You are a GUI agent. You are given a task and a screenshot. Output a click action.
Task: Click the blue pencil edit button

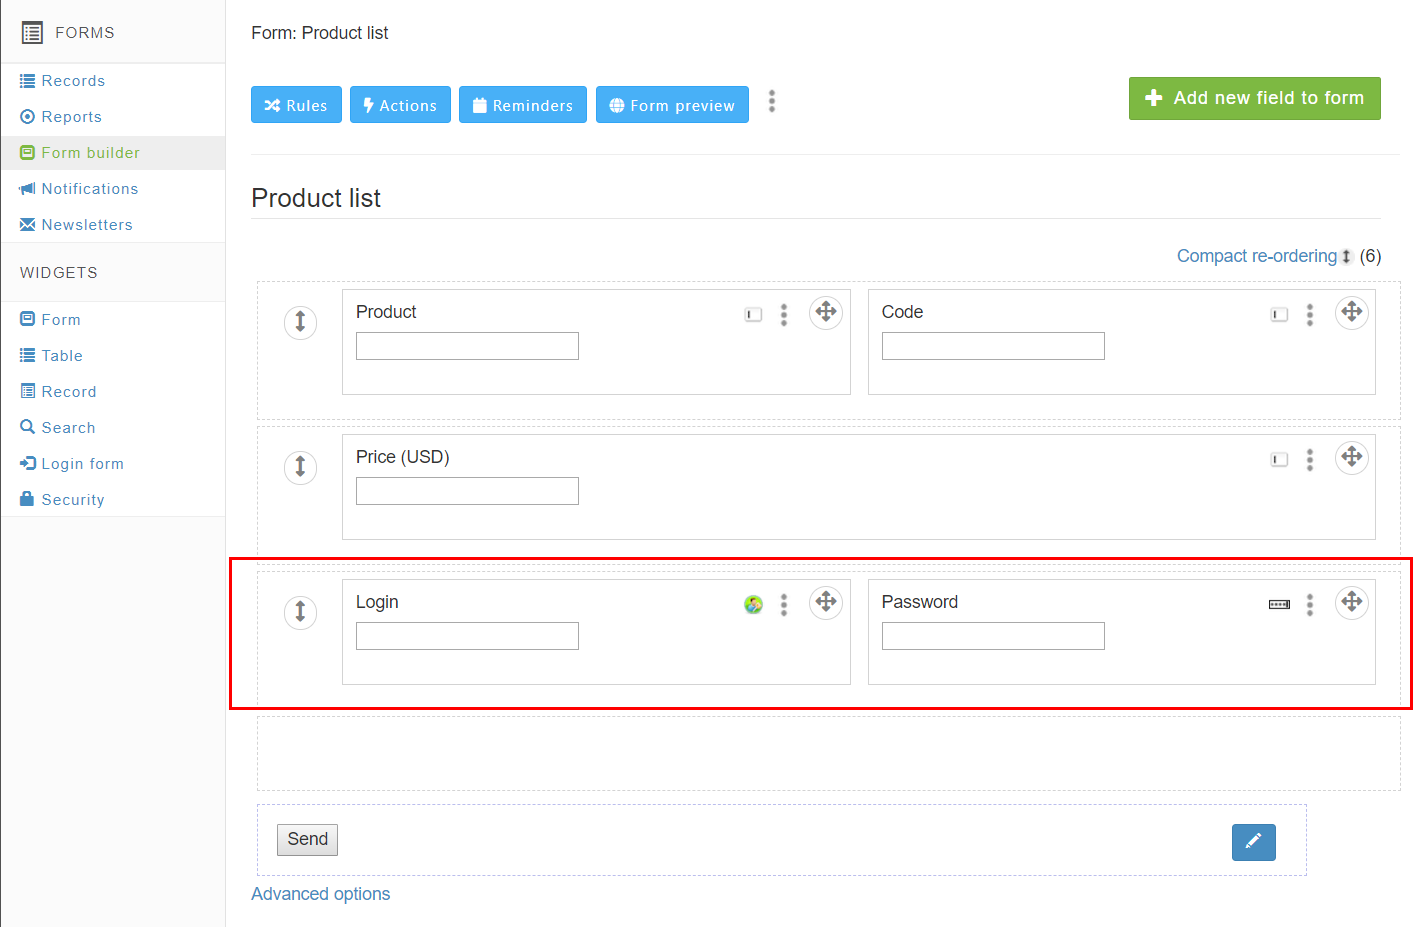[x=1254, y=842]
